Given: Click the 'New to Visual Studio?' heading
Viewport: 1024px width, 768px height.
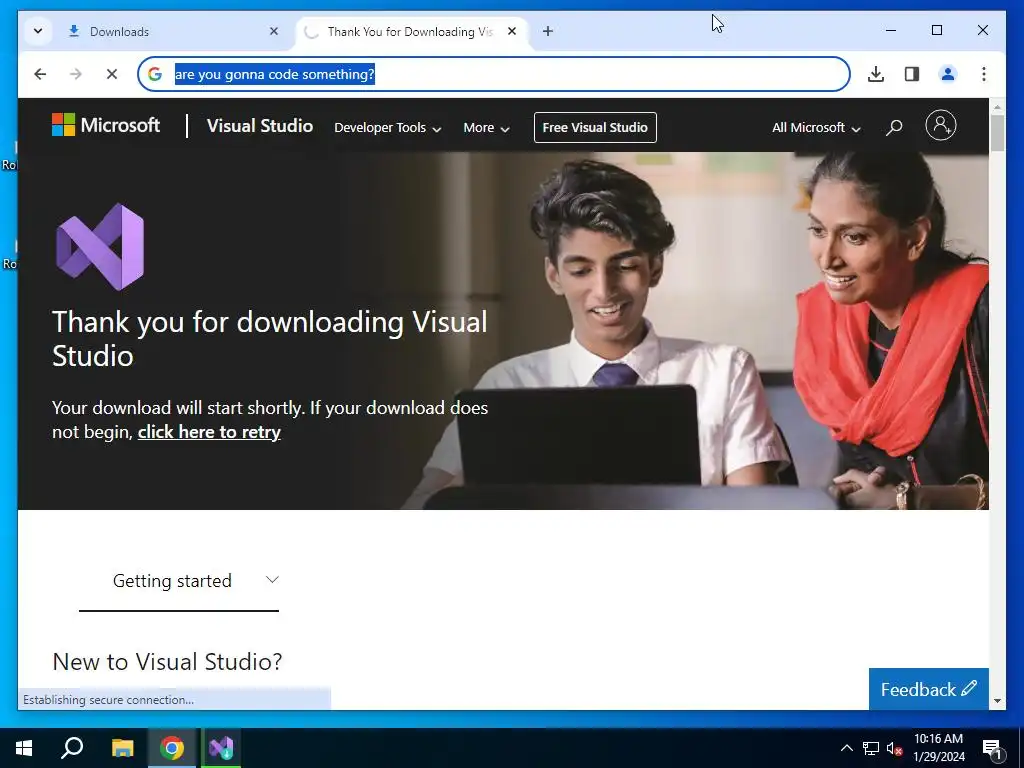Looking at the screenshot, I should 167,662.
